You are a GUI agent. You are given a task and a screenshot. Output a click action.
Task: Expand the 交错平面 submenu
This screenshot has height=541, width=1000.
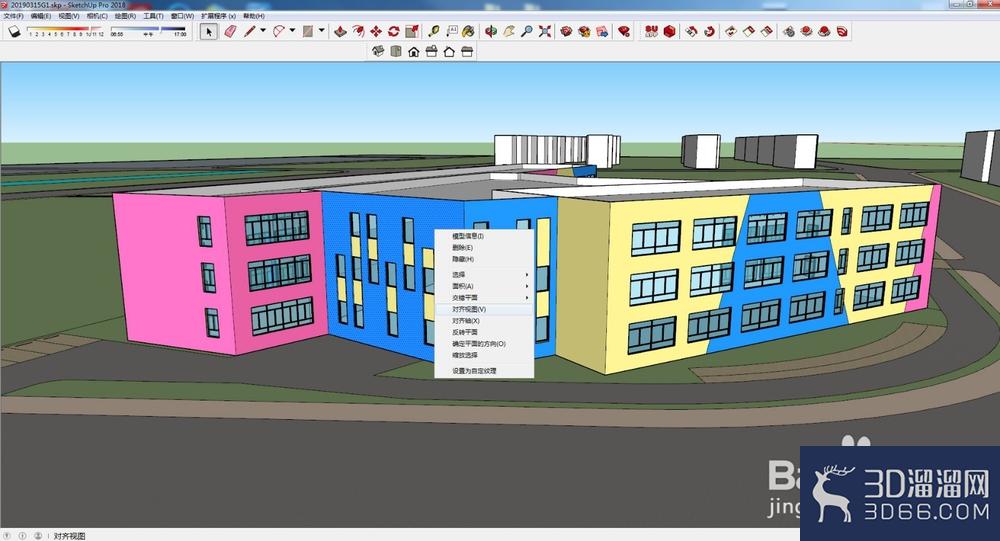[x=484, y=297]
